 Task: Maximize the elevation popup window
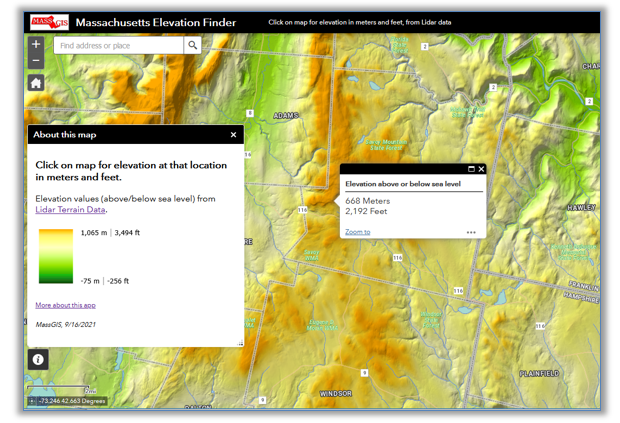tap(472, 169)
